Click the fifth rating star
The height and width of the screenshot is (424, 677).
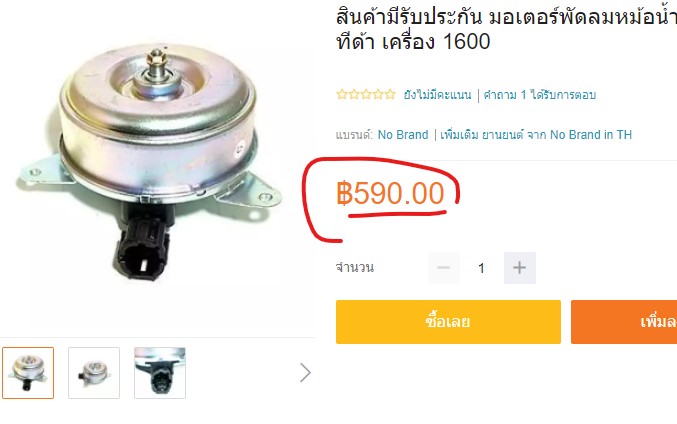coord(390,94)
